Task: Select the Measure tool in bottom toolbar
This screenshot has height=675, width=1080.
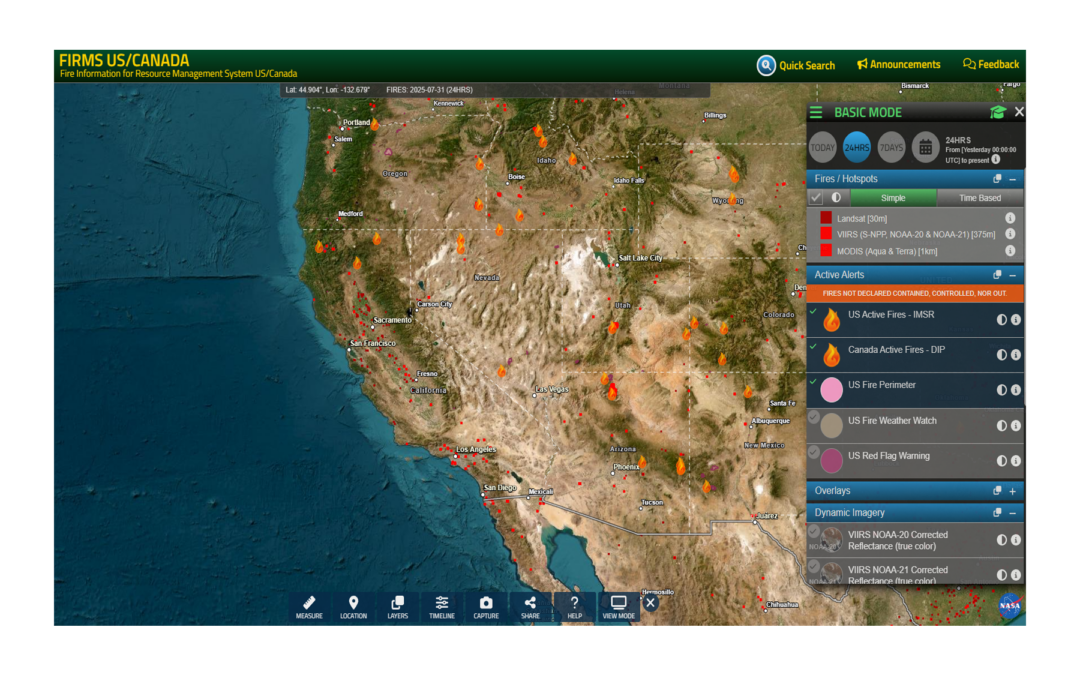Action: click(309, 607)
